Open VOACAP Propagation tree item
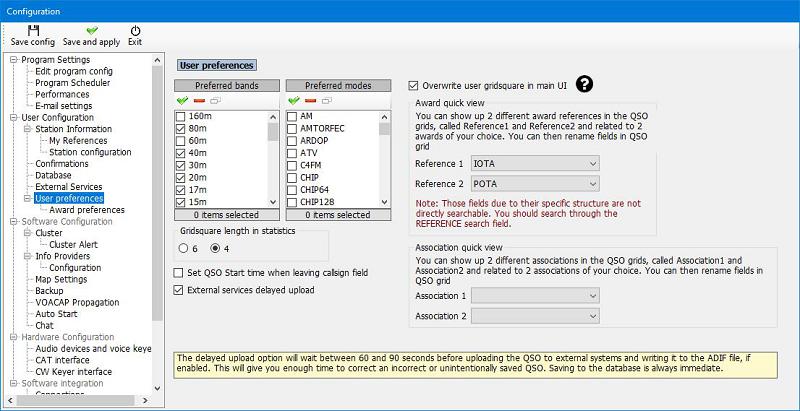 [x=77, y=302]
